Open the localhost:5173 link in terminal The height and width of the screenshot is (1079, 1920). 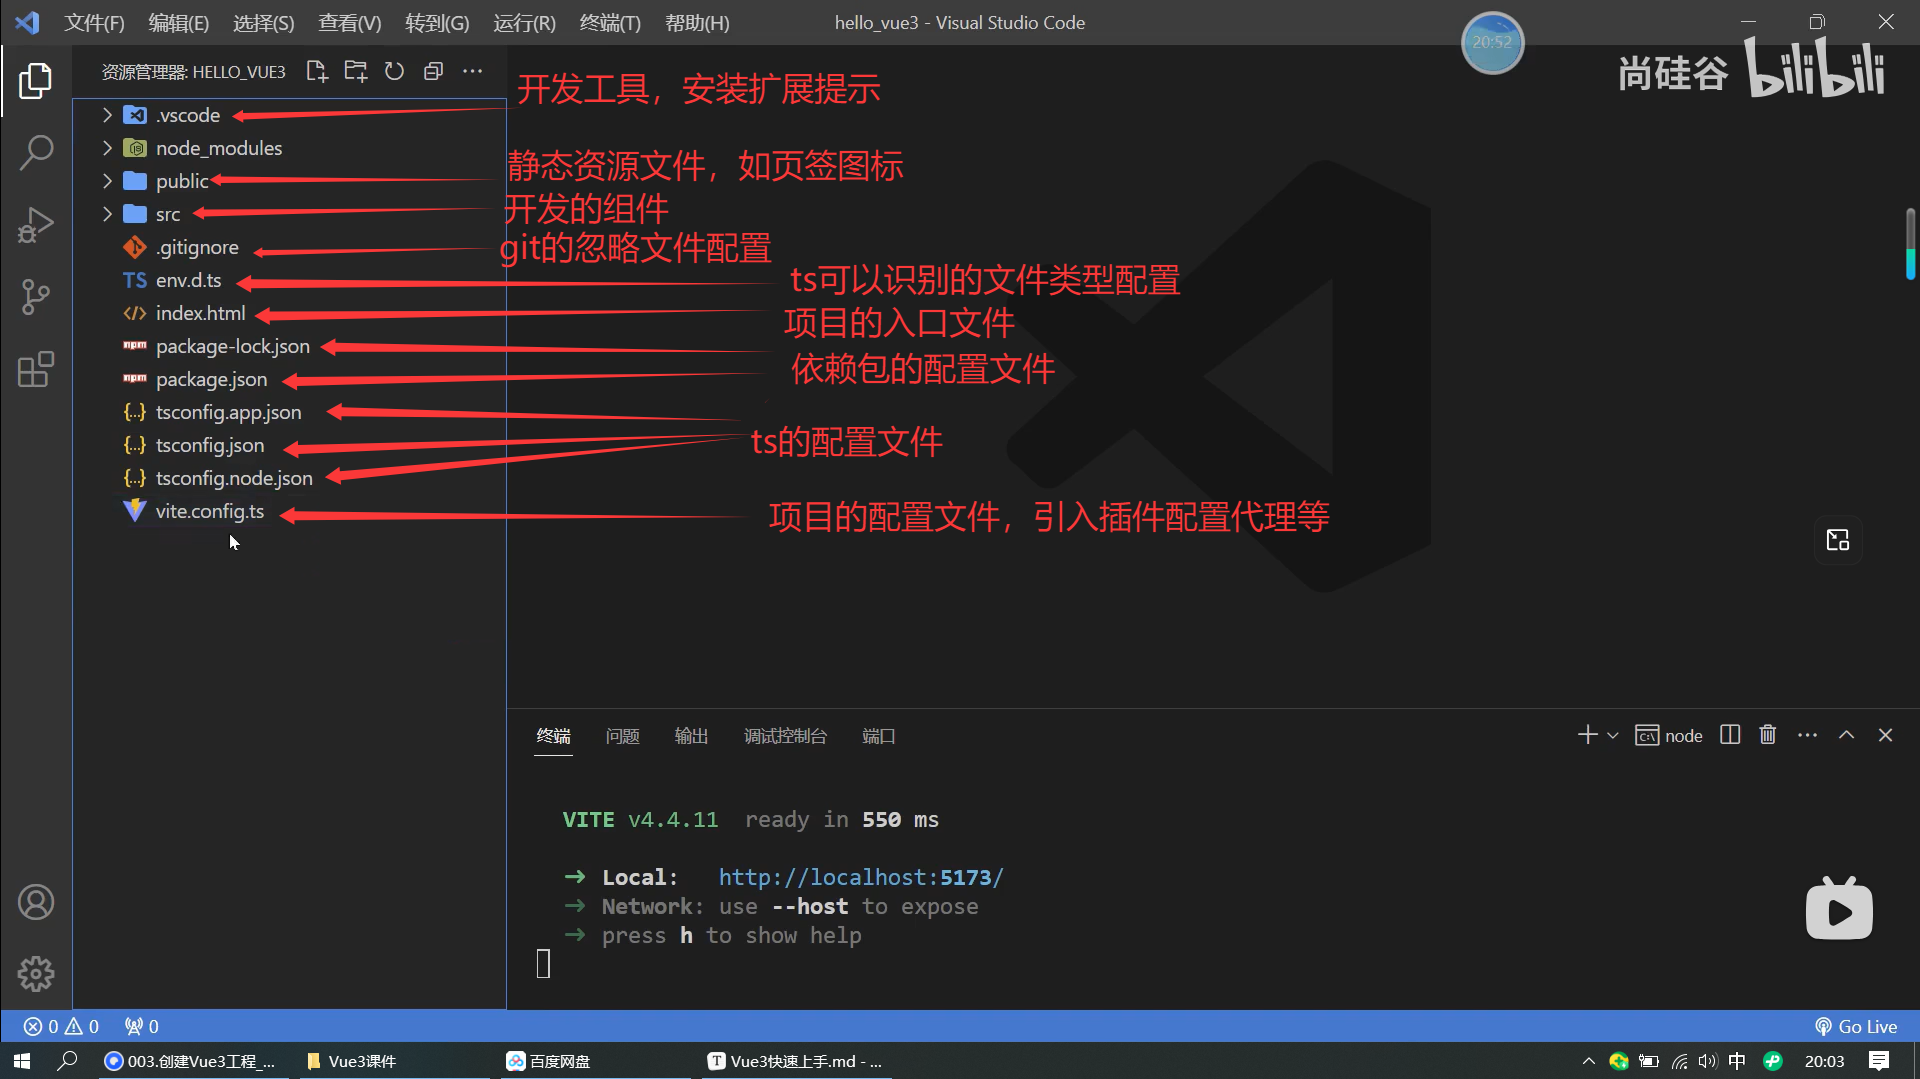[x=861, y=877]
